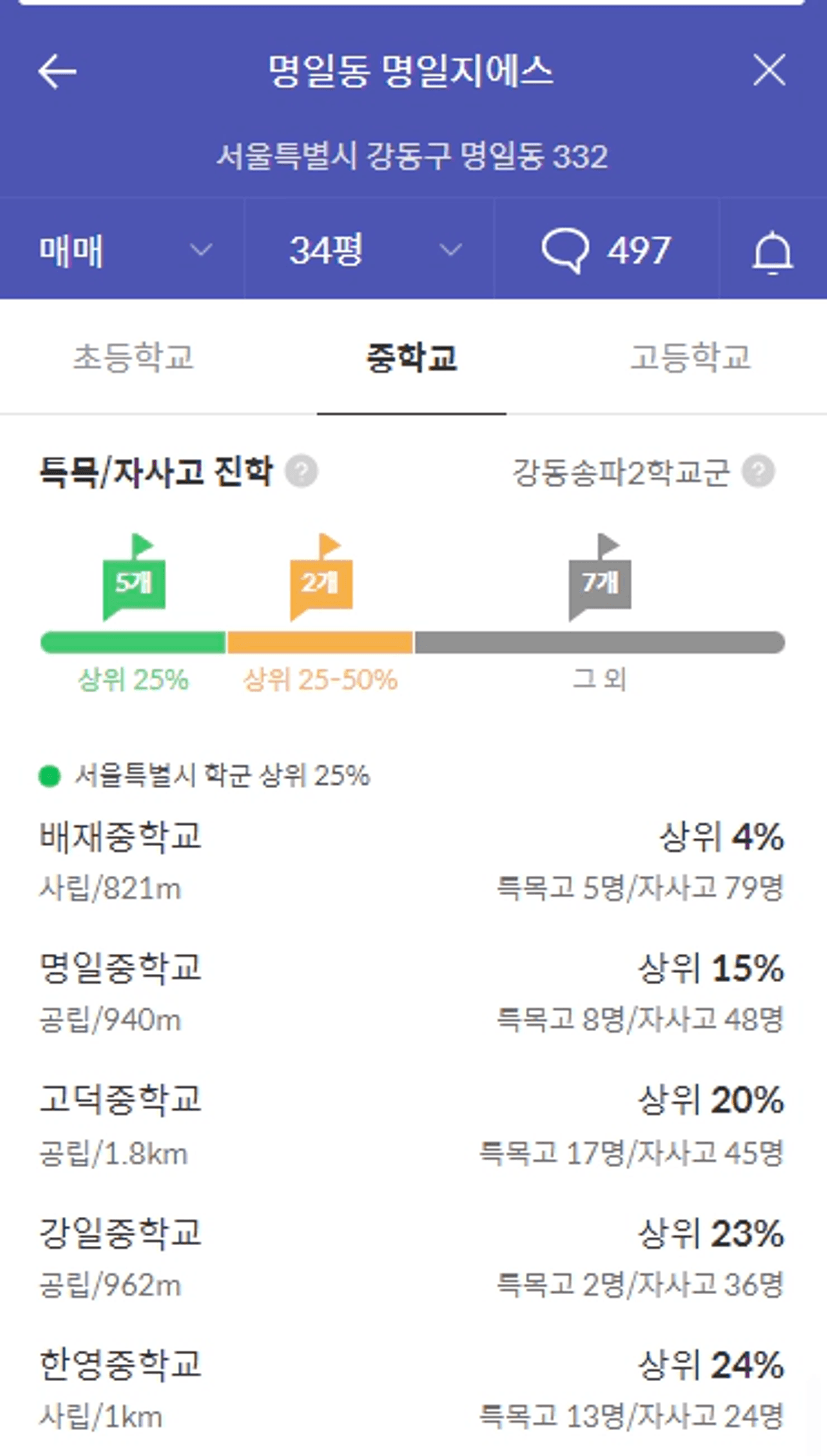The image size is (827, 1456).
Task: Open 명일중학교 school entry
Action: pos(412,992)
